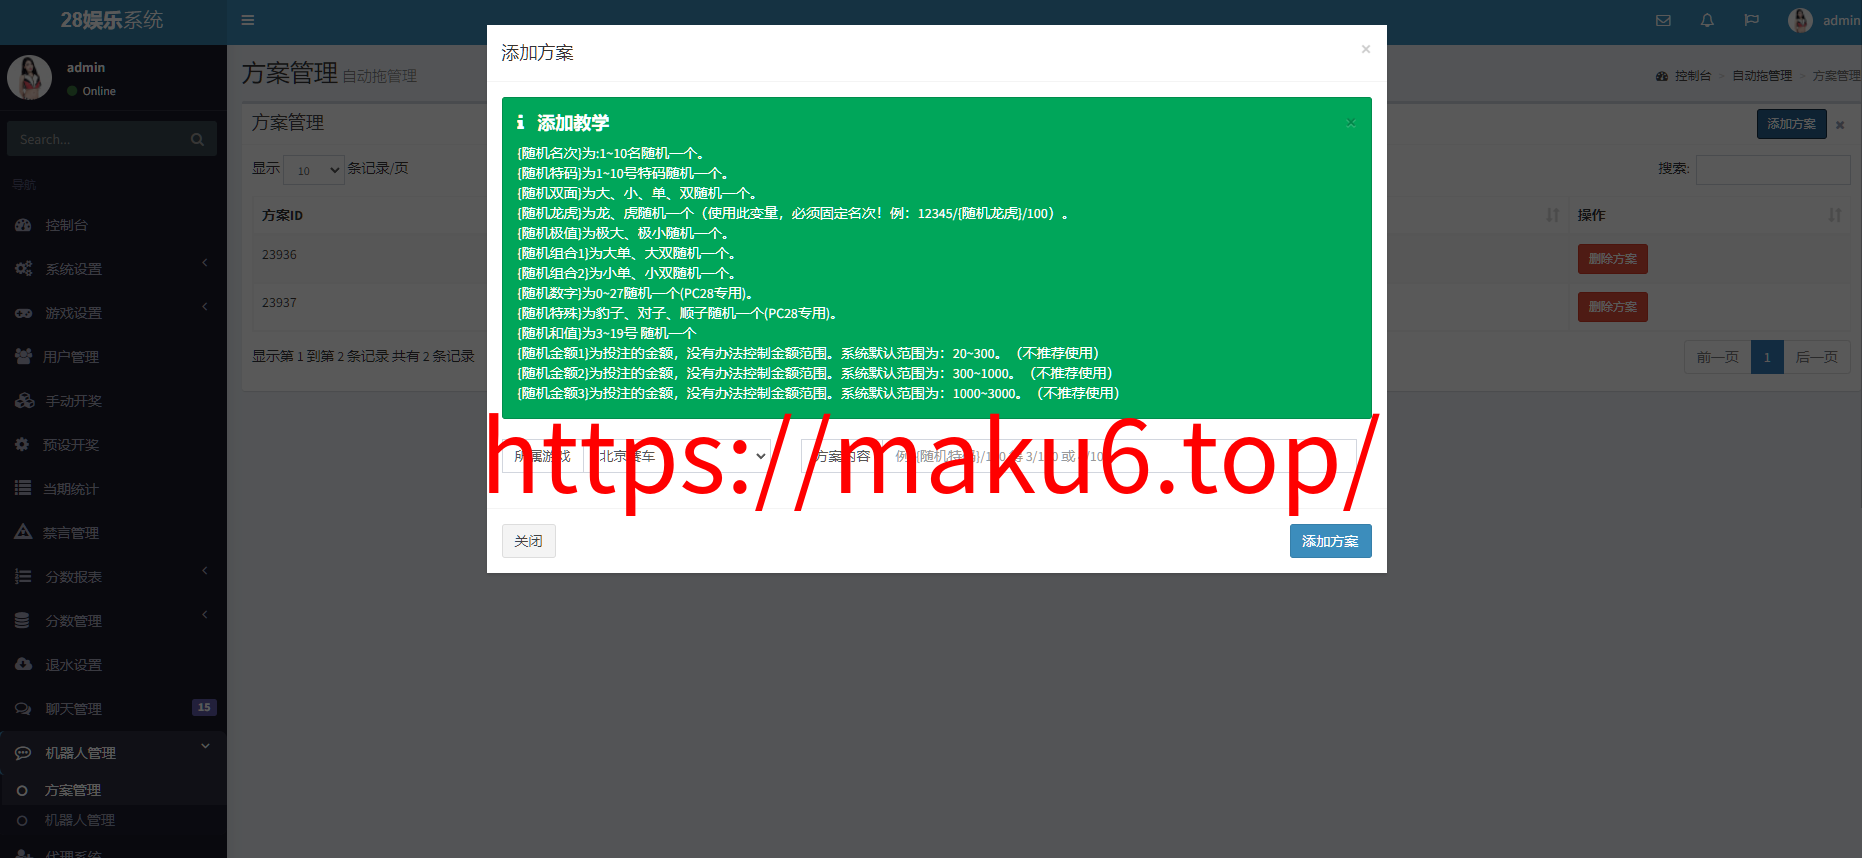
Task: Expand the 游戏设置 submenu chevron
Action: [x=205, y=307]
